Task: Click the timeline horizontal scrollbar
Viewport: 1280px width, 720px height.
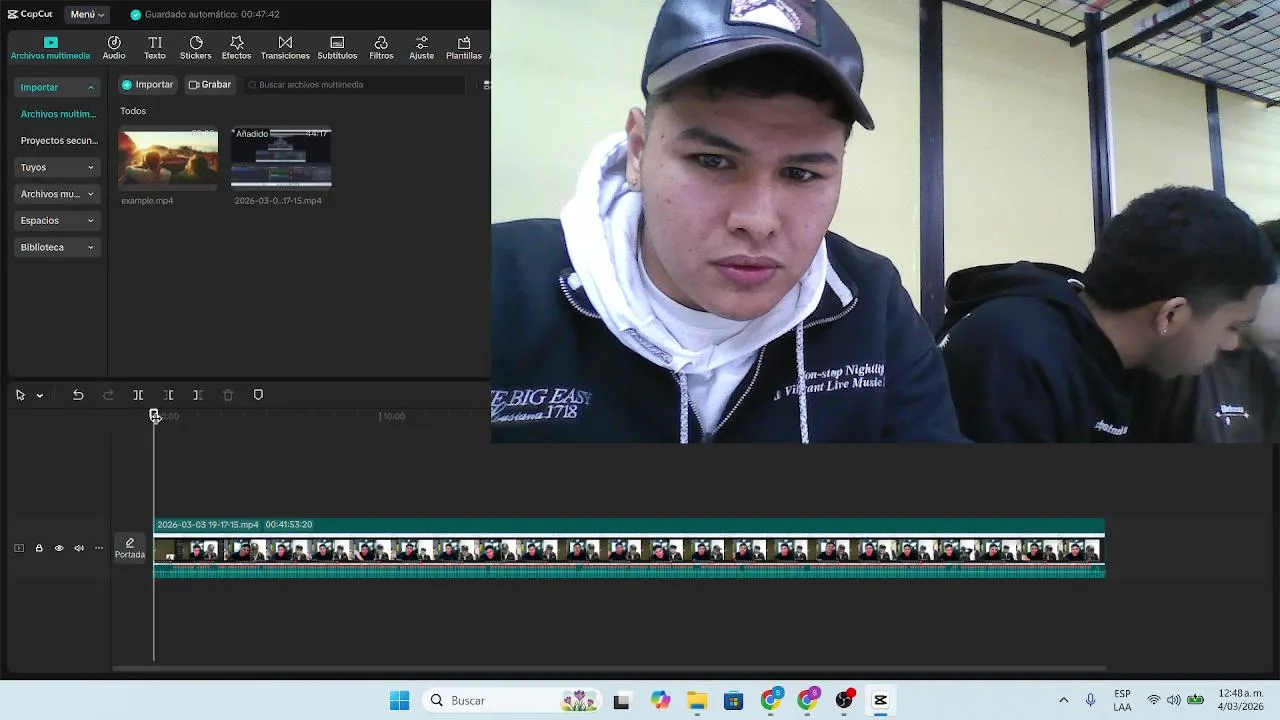Action: [610, 668]
